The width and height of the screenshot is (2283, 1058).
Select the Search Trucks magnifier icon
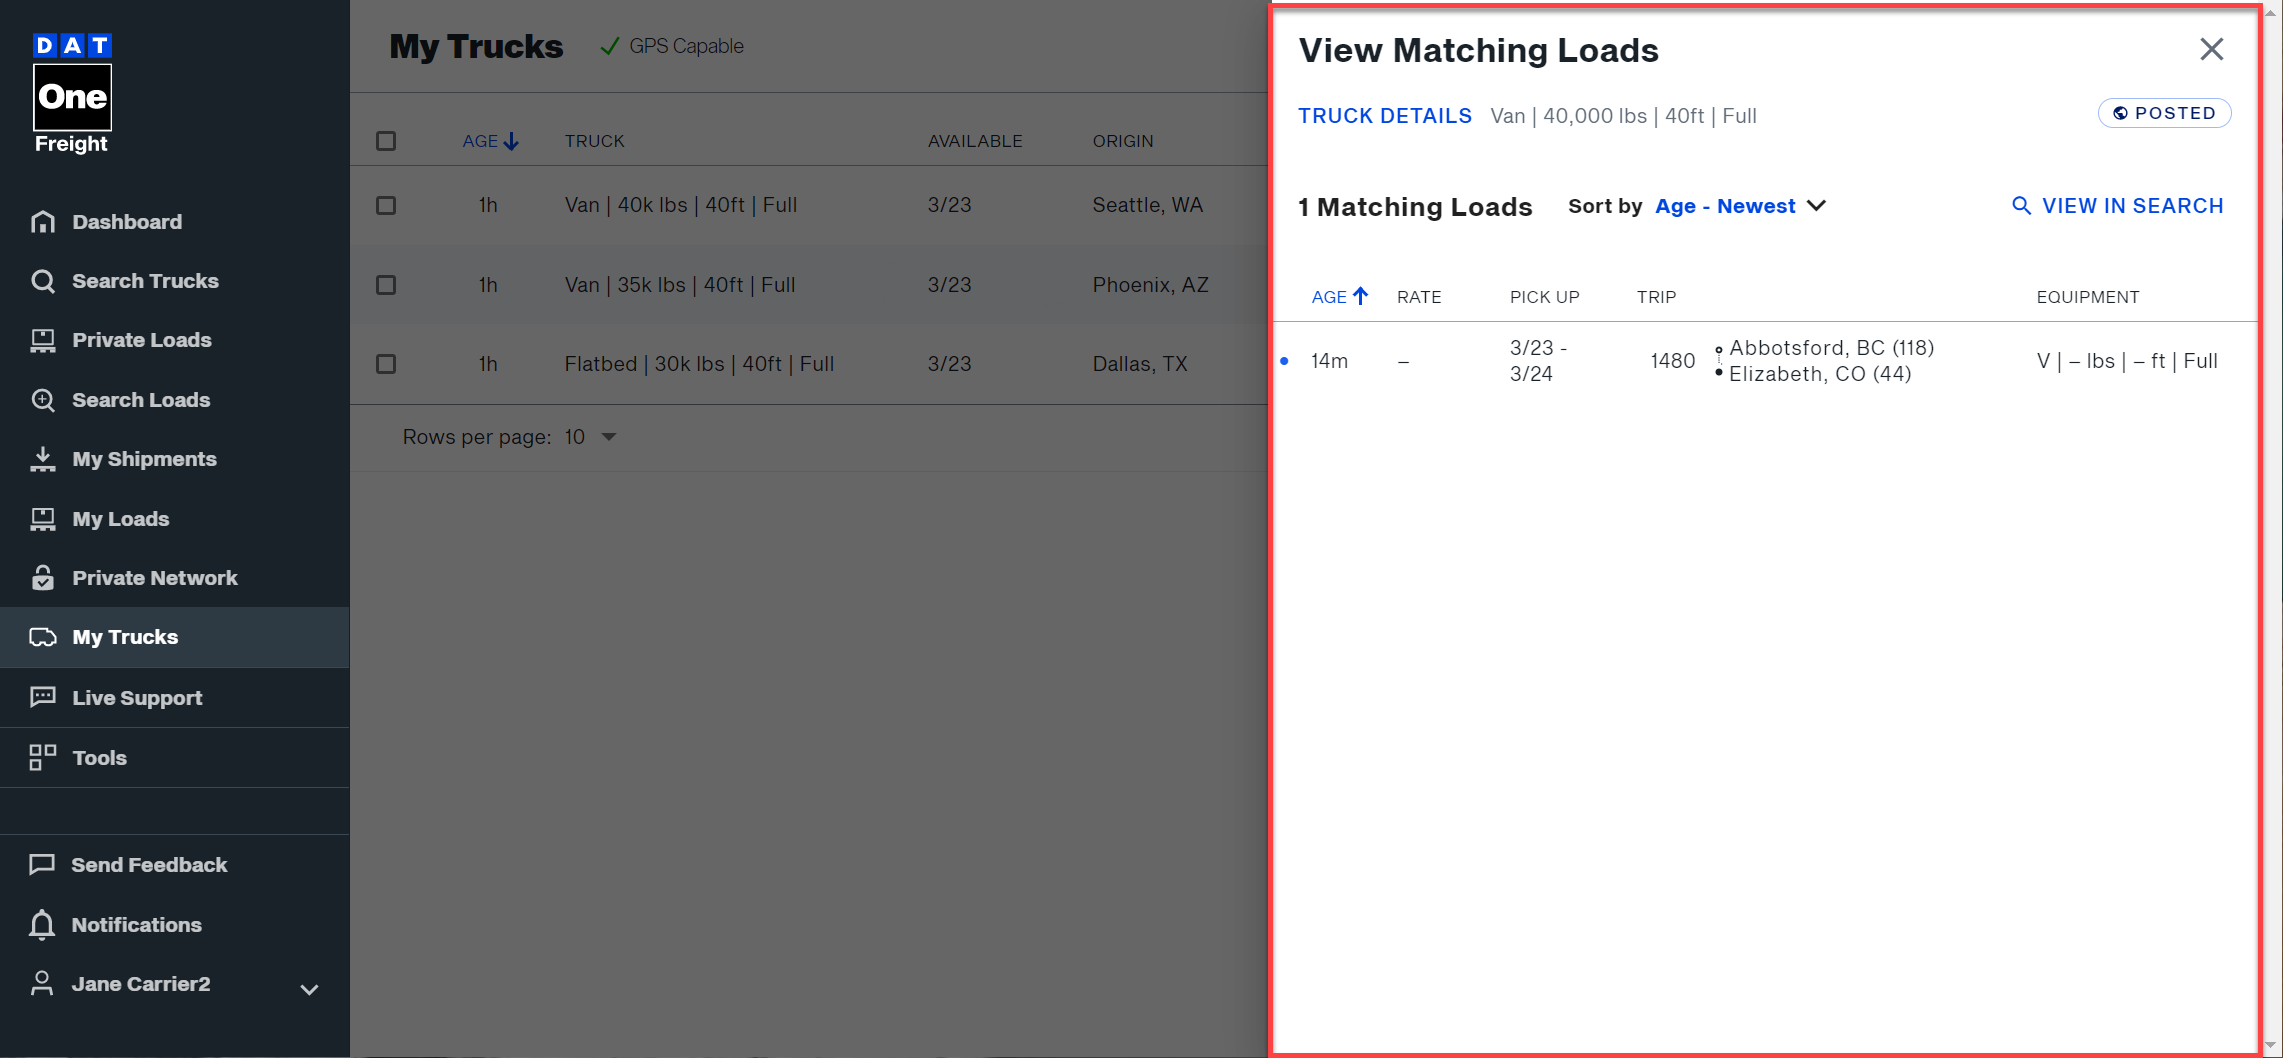(x=43, y=281)
